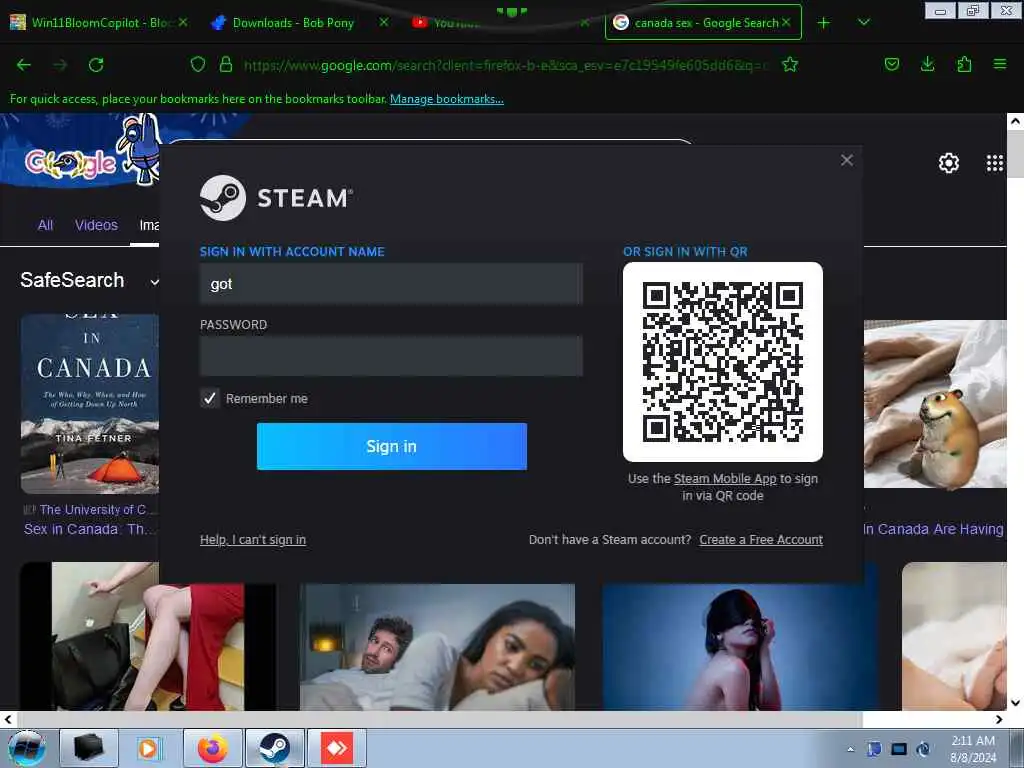Viewport: 1024px width, 768px height.
Task: Click the browser address bar URL
Action: (x=506, y=65)
